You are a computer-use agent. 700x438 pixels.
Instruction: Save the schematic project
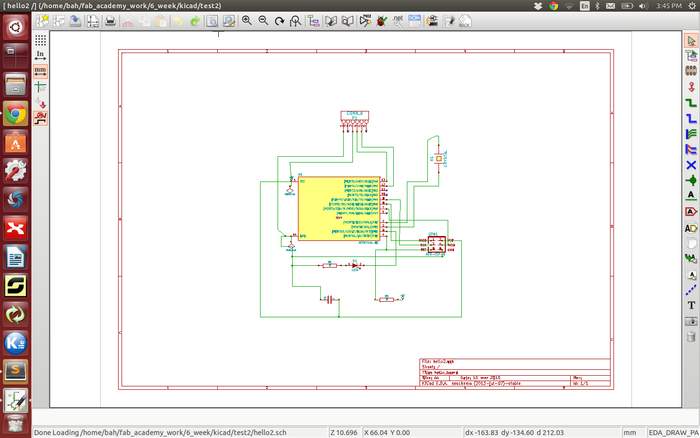pos(75,21)
